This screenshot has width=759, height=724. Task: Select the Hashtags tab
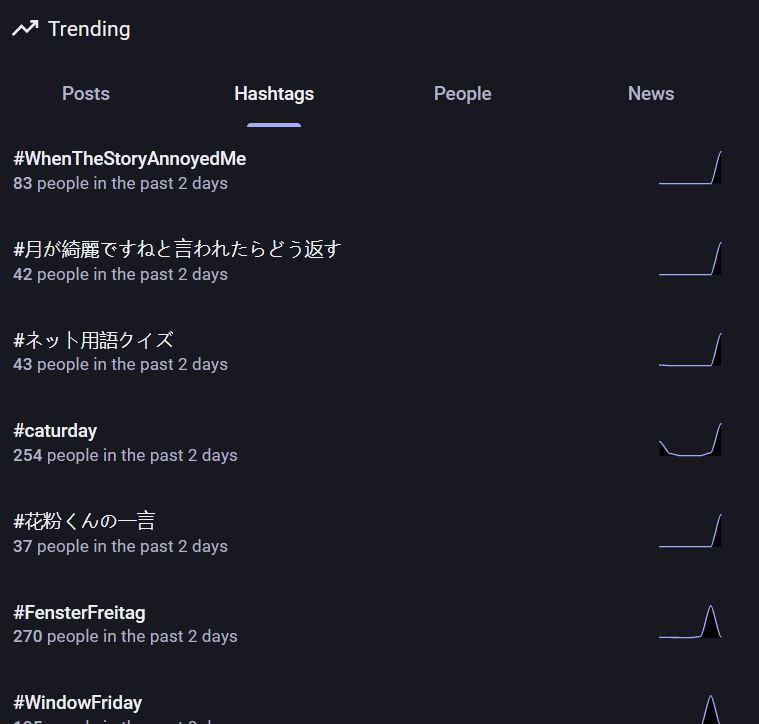coord(274,94)
